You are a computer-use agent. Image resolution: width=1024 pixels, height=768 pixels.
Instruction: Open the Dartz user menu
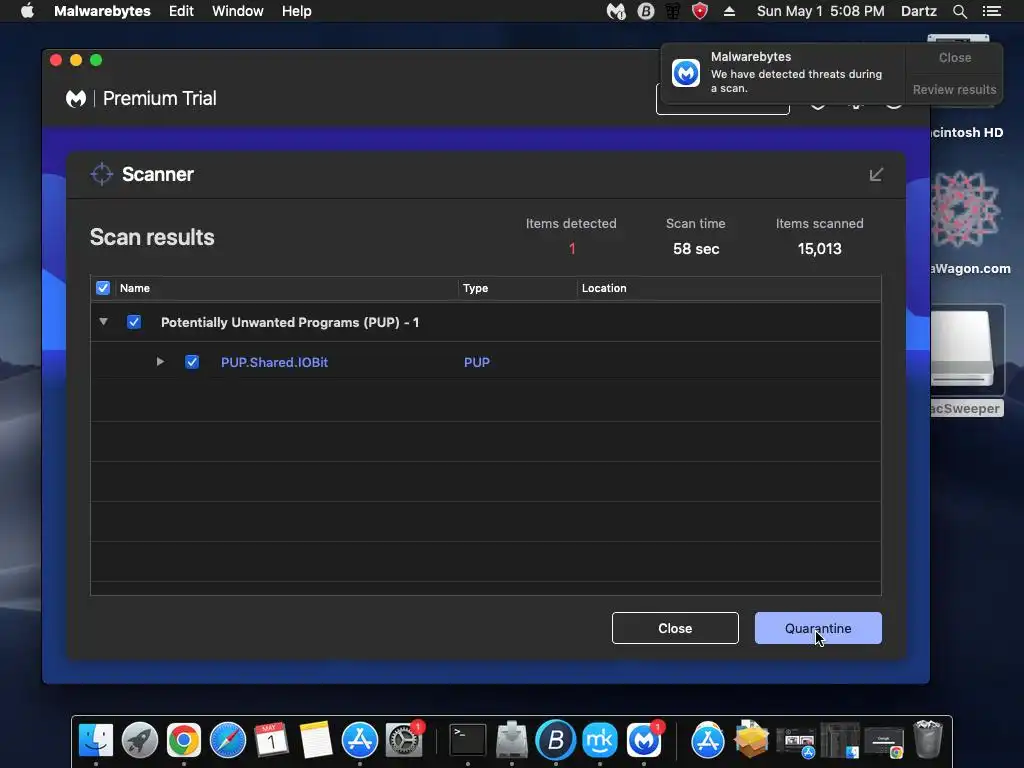point(918,11)
